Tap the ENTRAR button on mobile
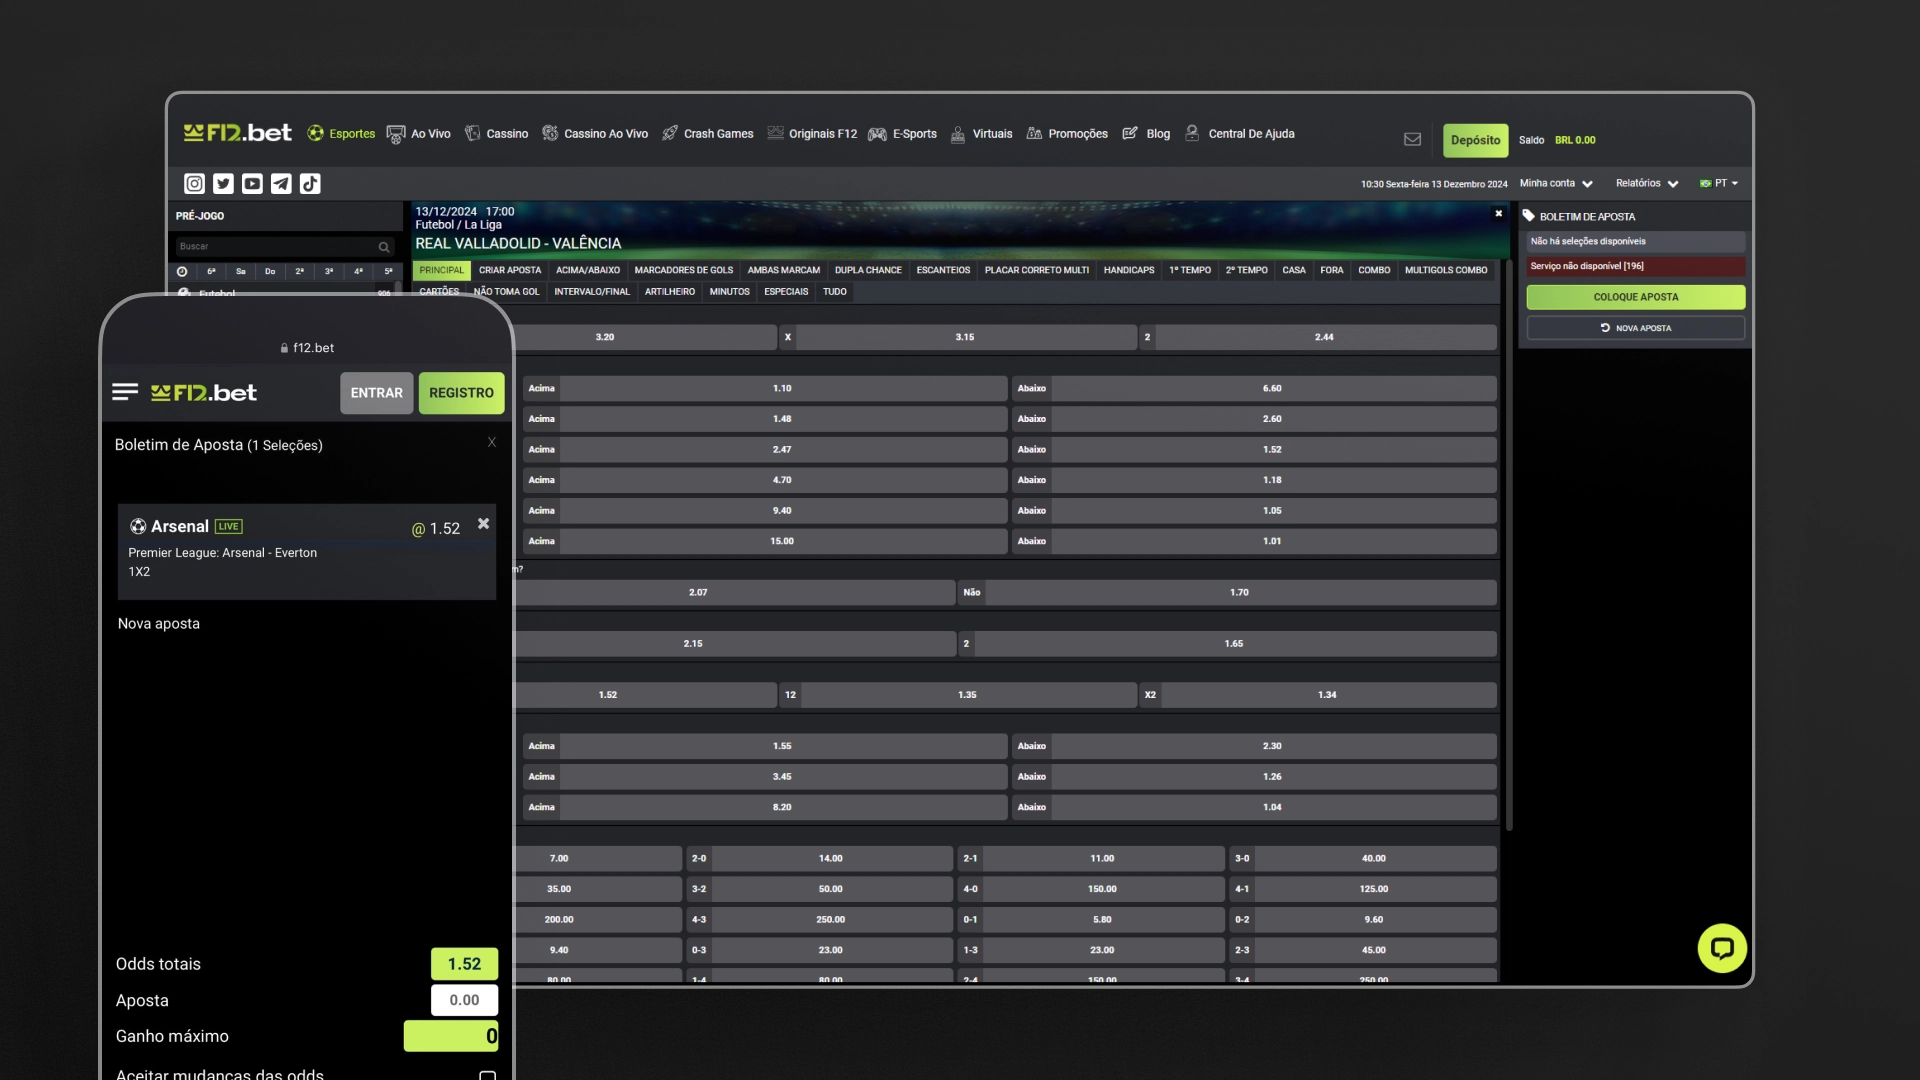The height and width of the screenshot is (1080, 1920). coord(376,393)
